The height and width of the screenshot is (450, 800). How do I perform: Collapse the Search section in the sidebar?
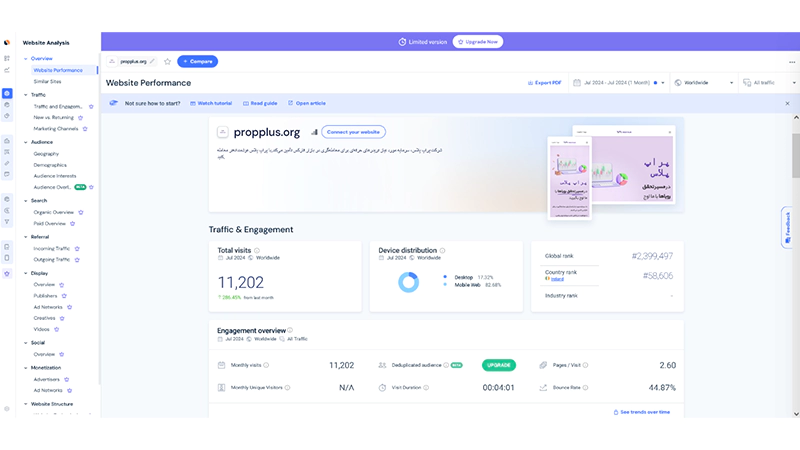pos(26,201)
